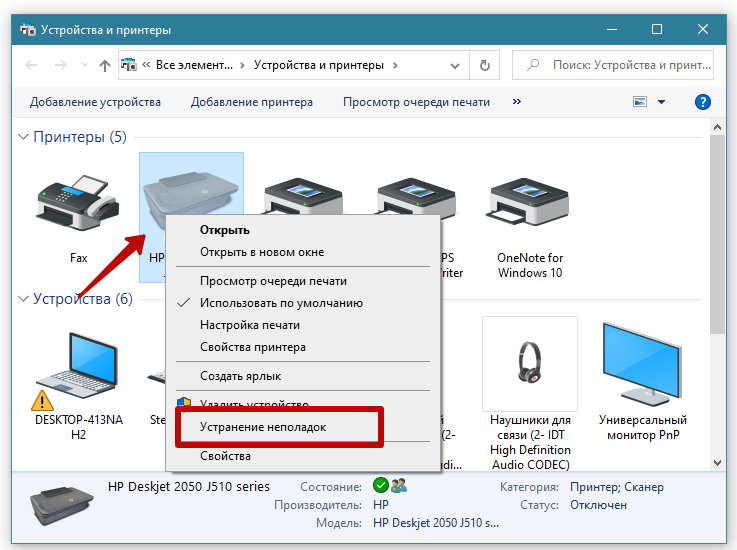Collapse the Принтеры (5) group

point(23,137)
